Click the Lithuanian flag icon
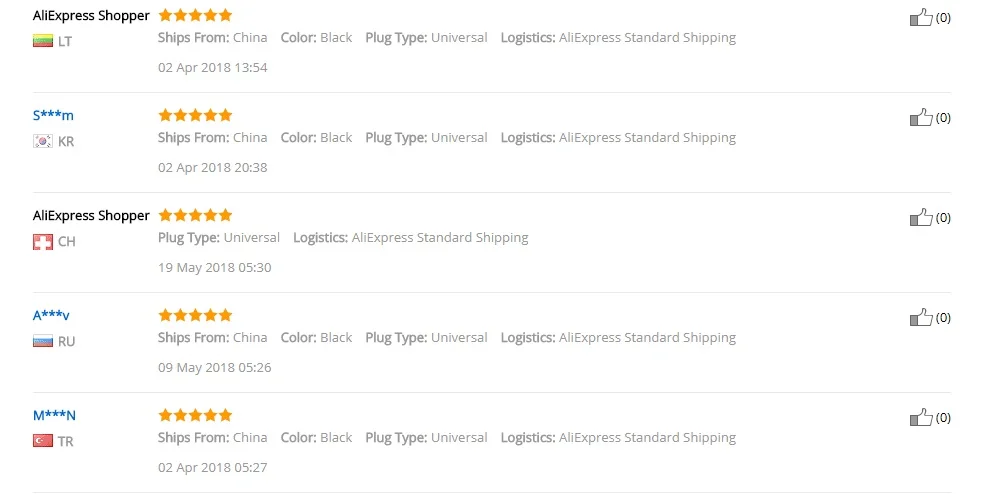This screenshot has width=984, height=494. click(43, 41)
